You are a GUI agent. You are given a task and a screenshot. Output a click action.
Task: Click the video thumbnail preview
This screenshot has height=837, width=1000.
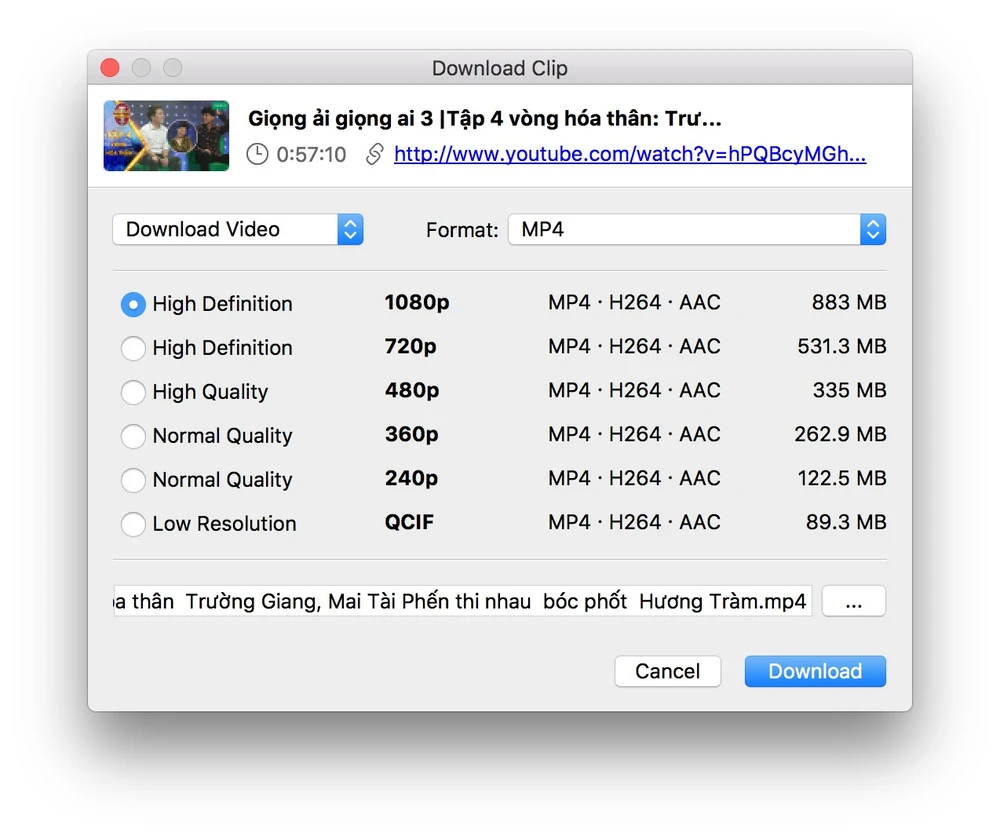[166, 135]
